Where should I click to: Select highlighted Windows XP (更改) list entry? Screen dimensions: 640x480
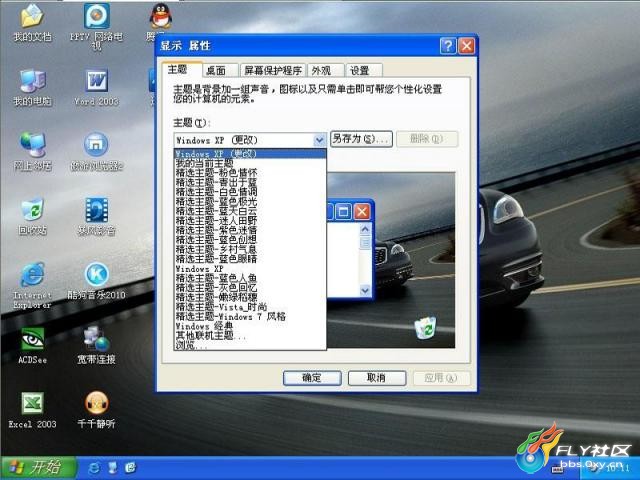coord(250,154)
